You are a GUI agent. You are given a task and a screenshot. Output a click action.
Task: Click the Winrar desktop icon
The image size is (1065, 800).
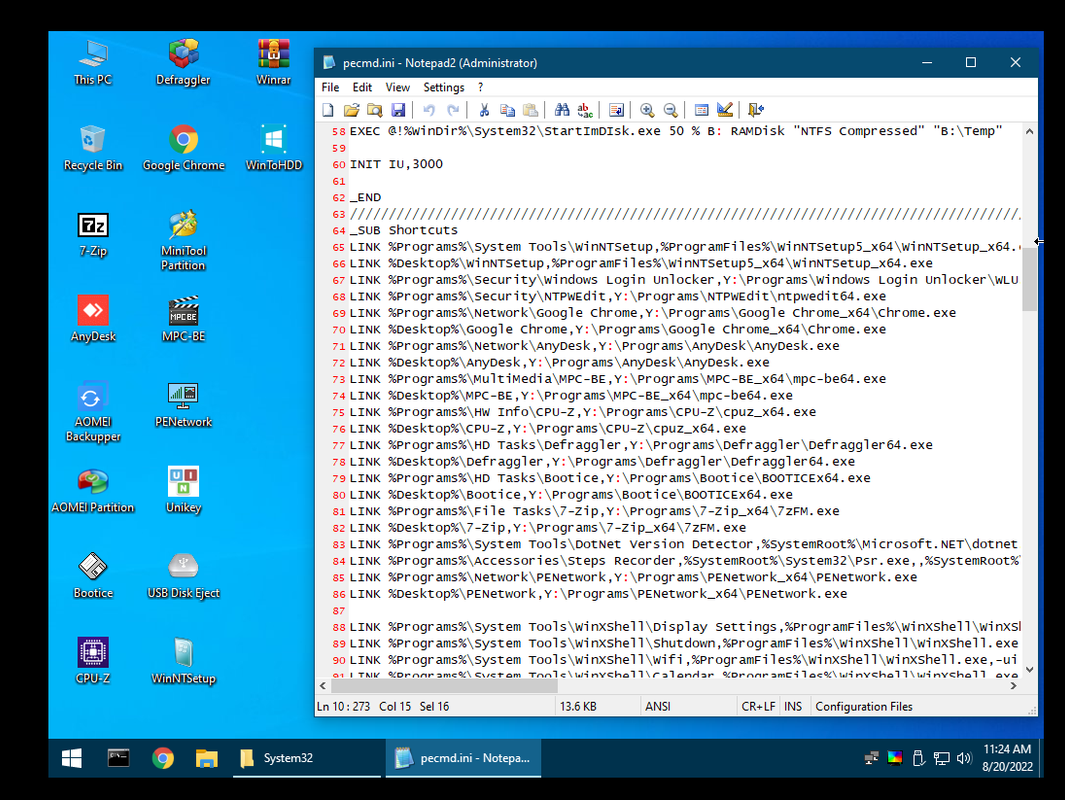pyautogui.click(x=274, y=62)
